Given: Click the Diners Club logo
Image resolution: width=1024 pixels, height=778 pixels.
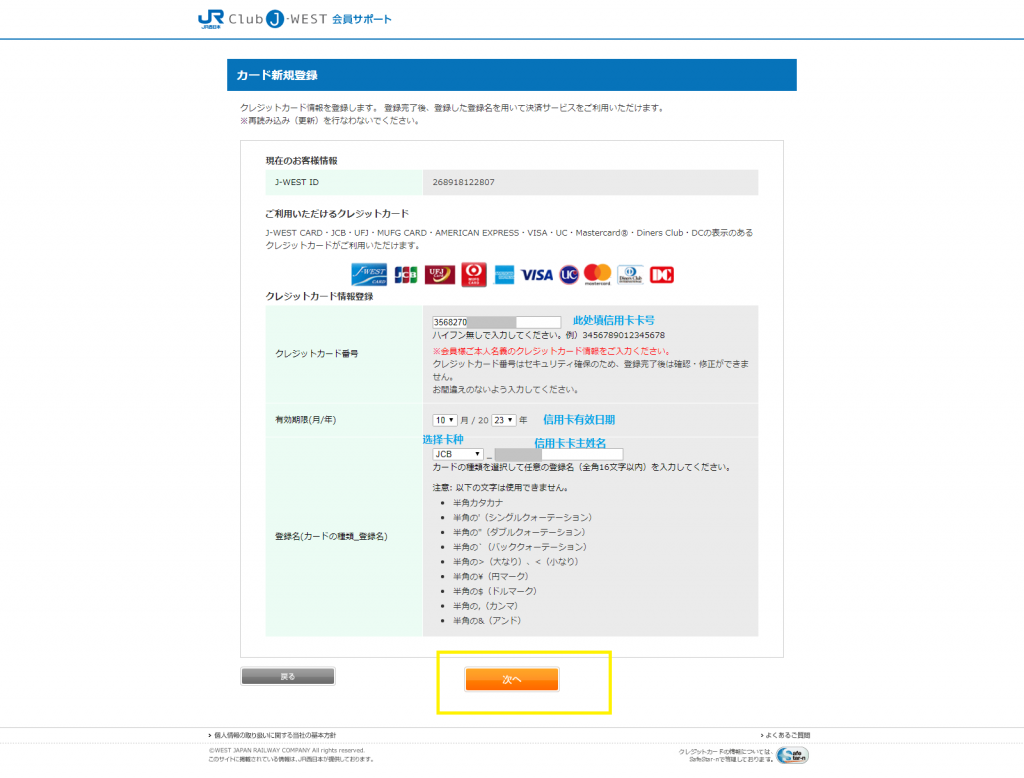Looking at the screenshot, I should tap(630, 273).
